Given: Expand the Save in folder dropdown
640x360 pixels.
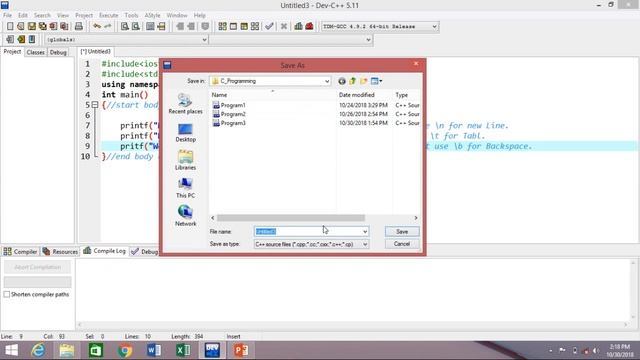Looking at the screenshot, I should click(327, 81).
